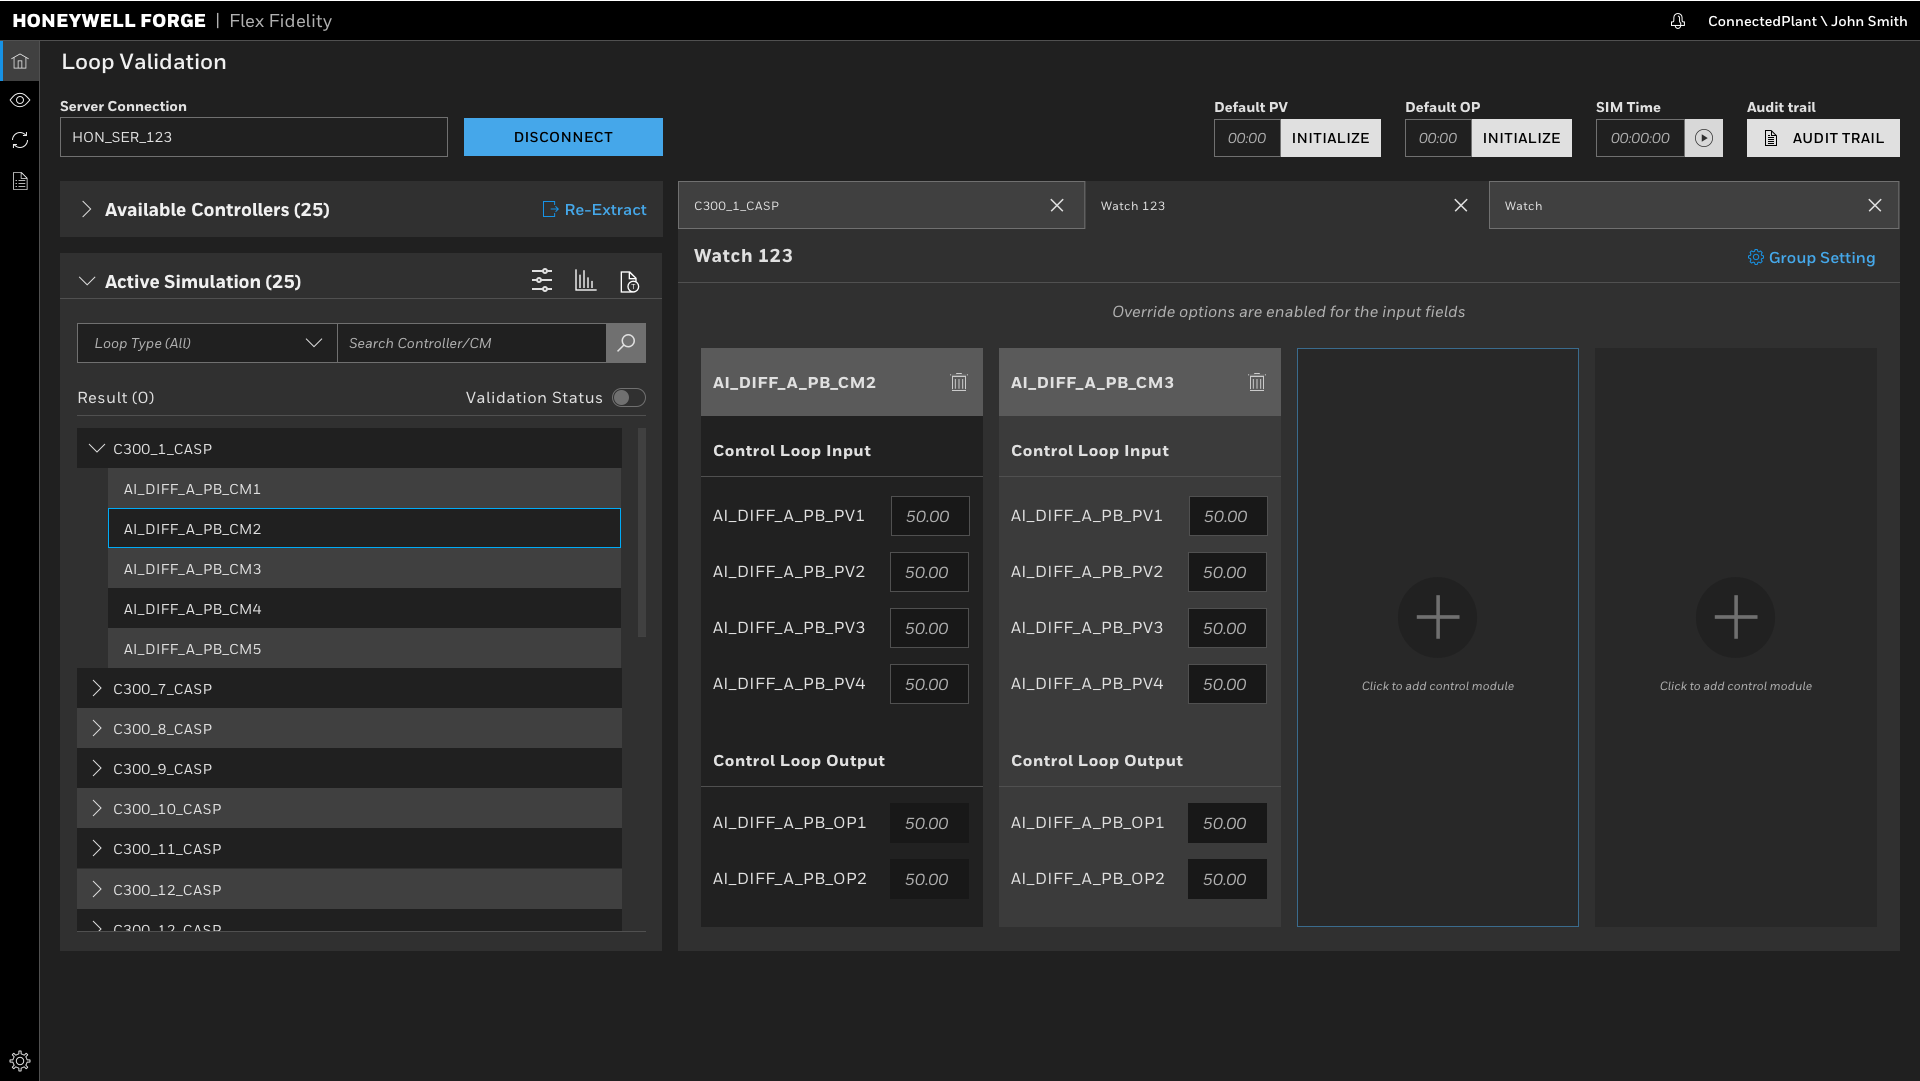Screen dimensions: 1920x1081
Task: Open the Loop Type dropdown filter
Action: [x=203, y=343]
